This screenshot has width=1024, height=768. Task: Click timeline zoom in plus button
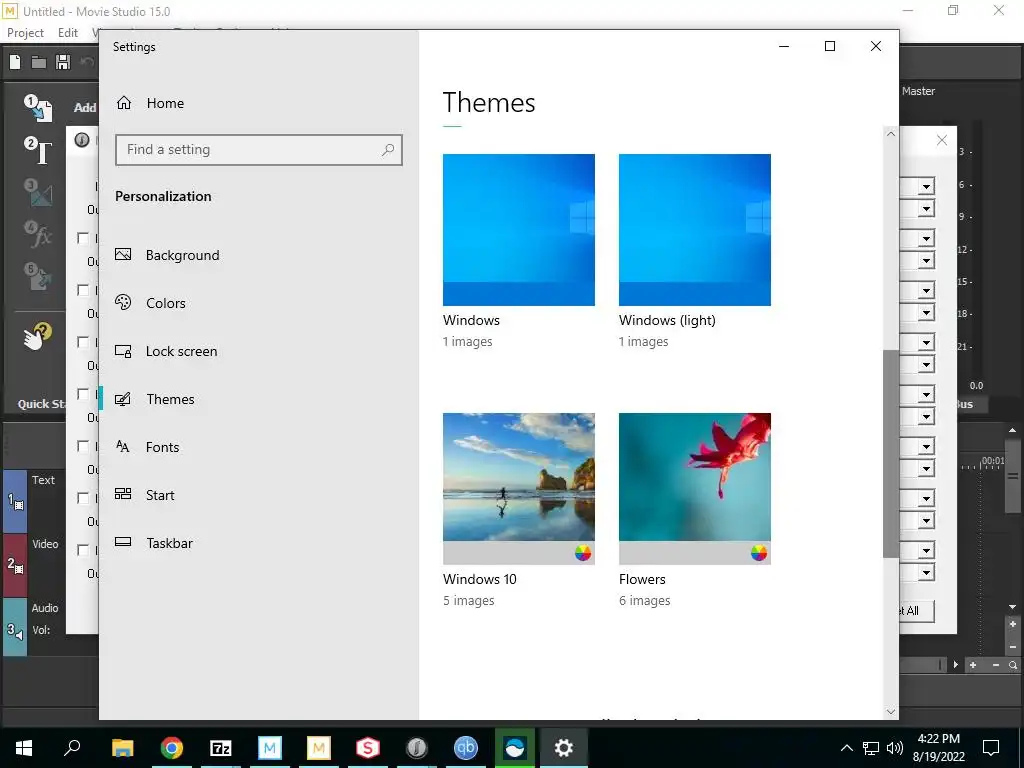pyautogui.click(x=973, y=665)
